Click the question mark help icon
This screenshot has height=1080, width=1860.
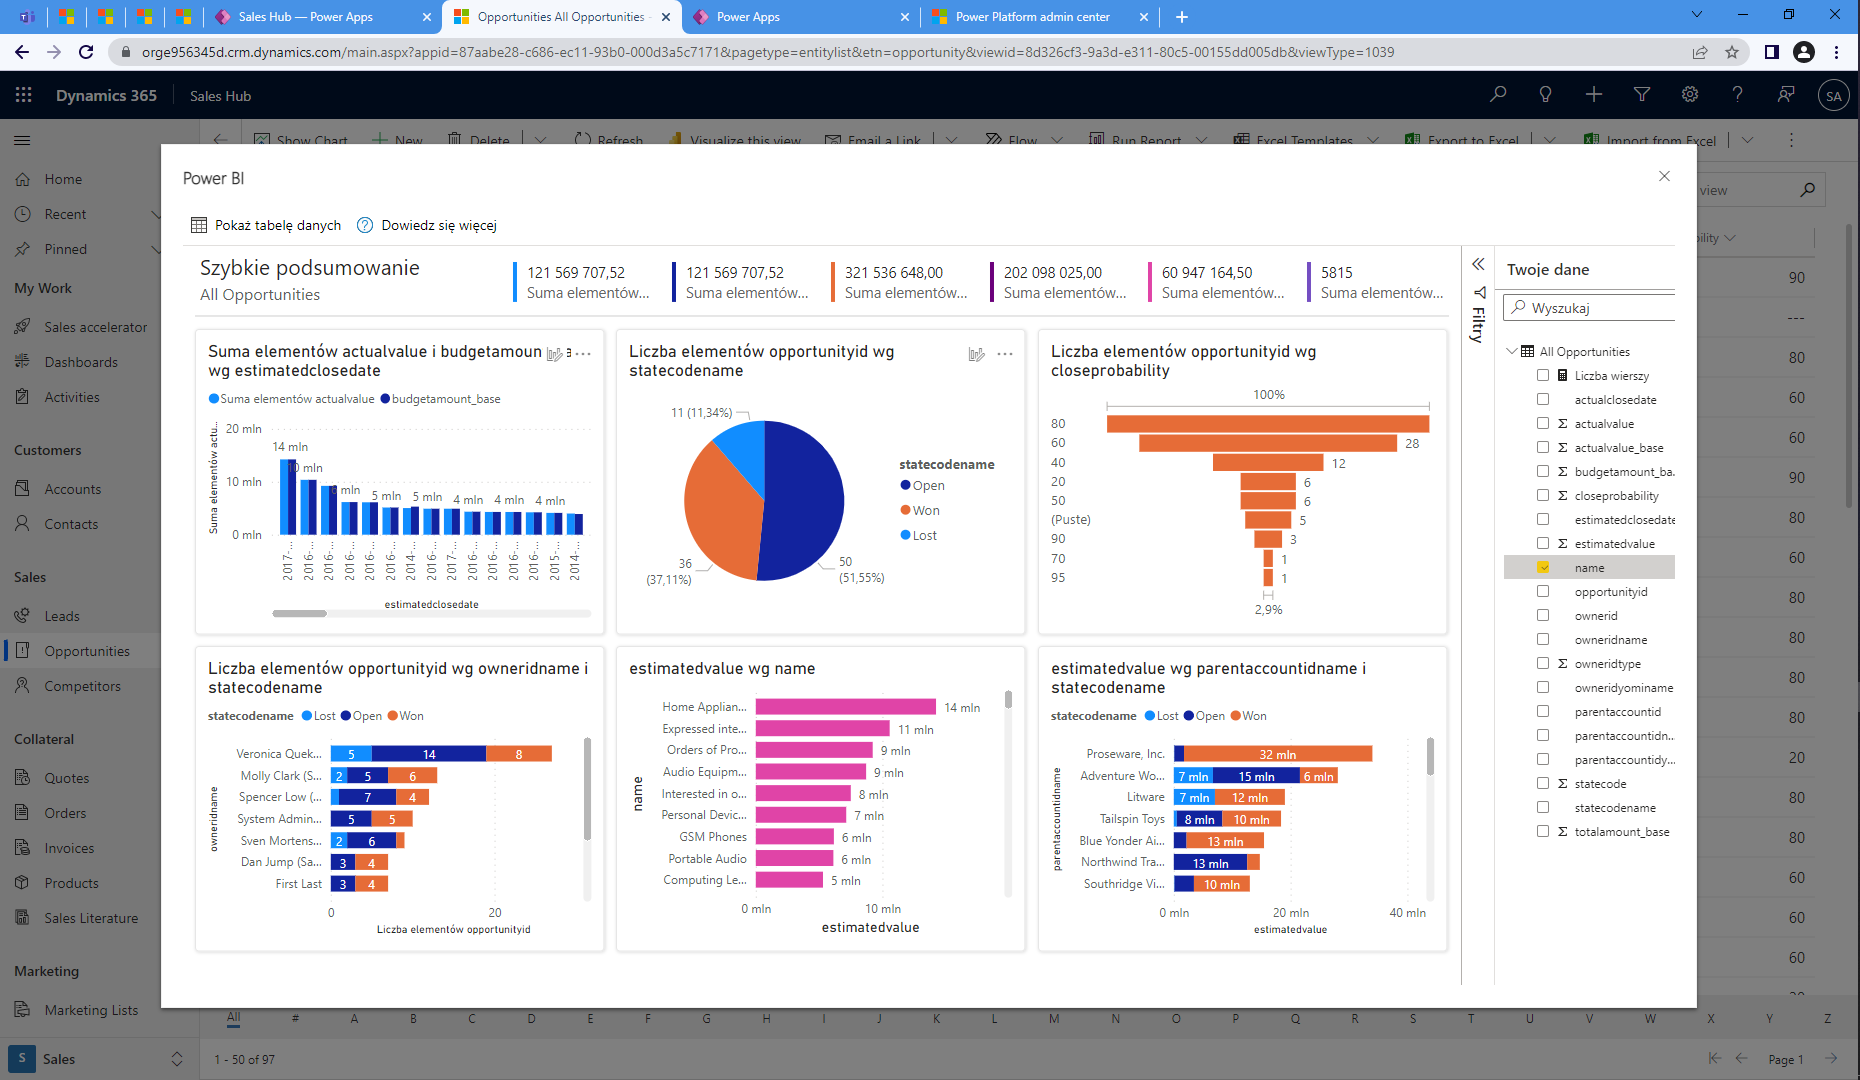tap(1738, 95)
